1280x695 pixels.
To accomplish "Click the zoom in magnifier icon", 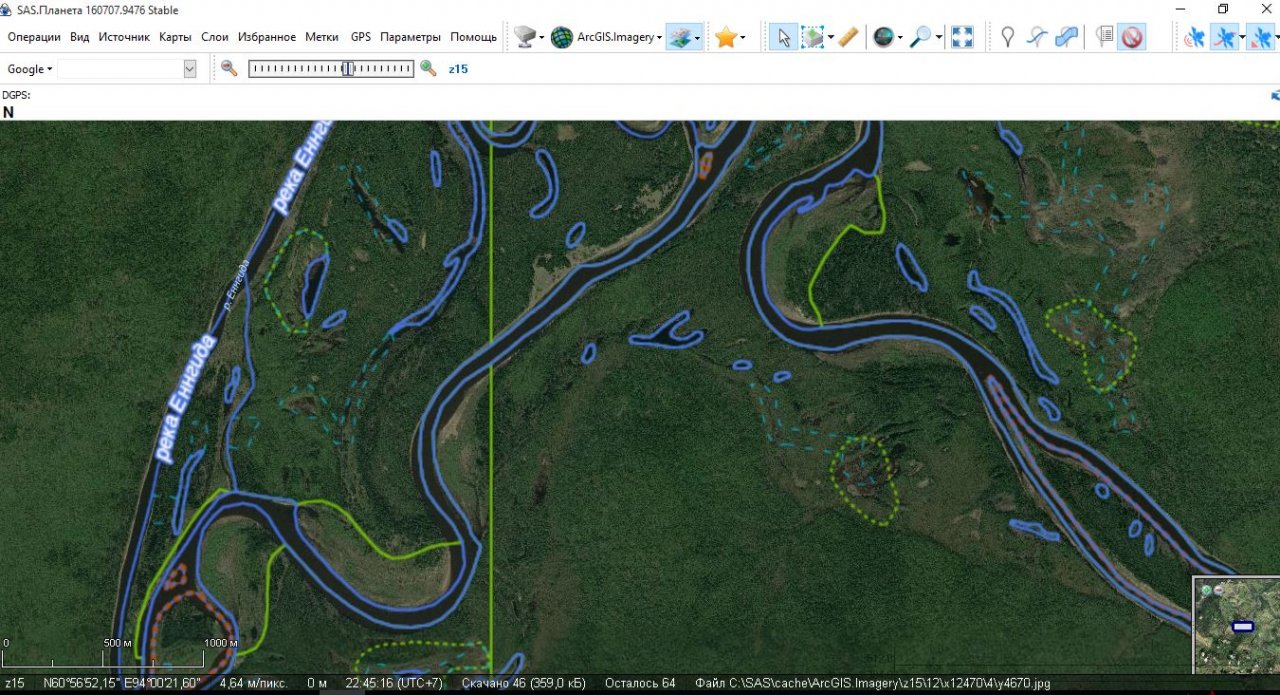I will coord(428,68).
